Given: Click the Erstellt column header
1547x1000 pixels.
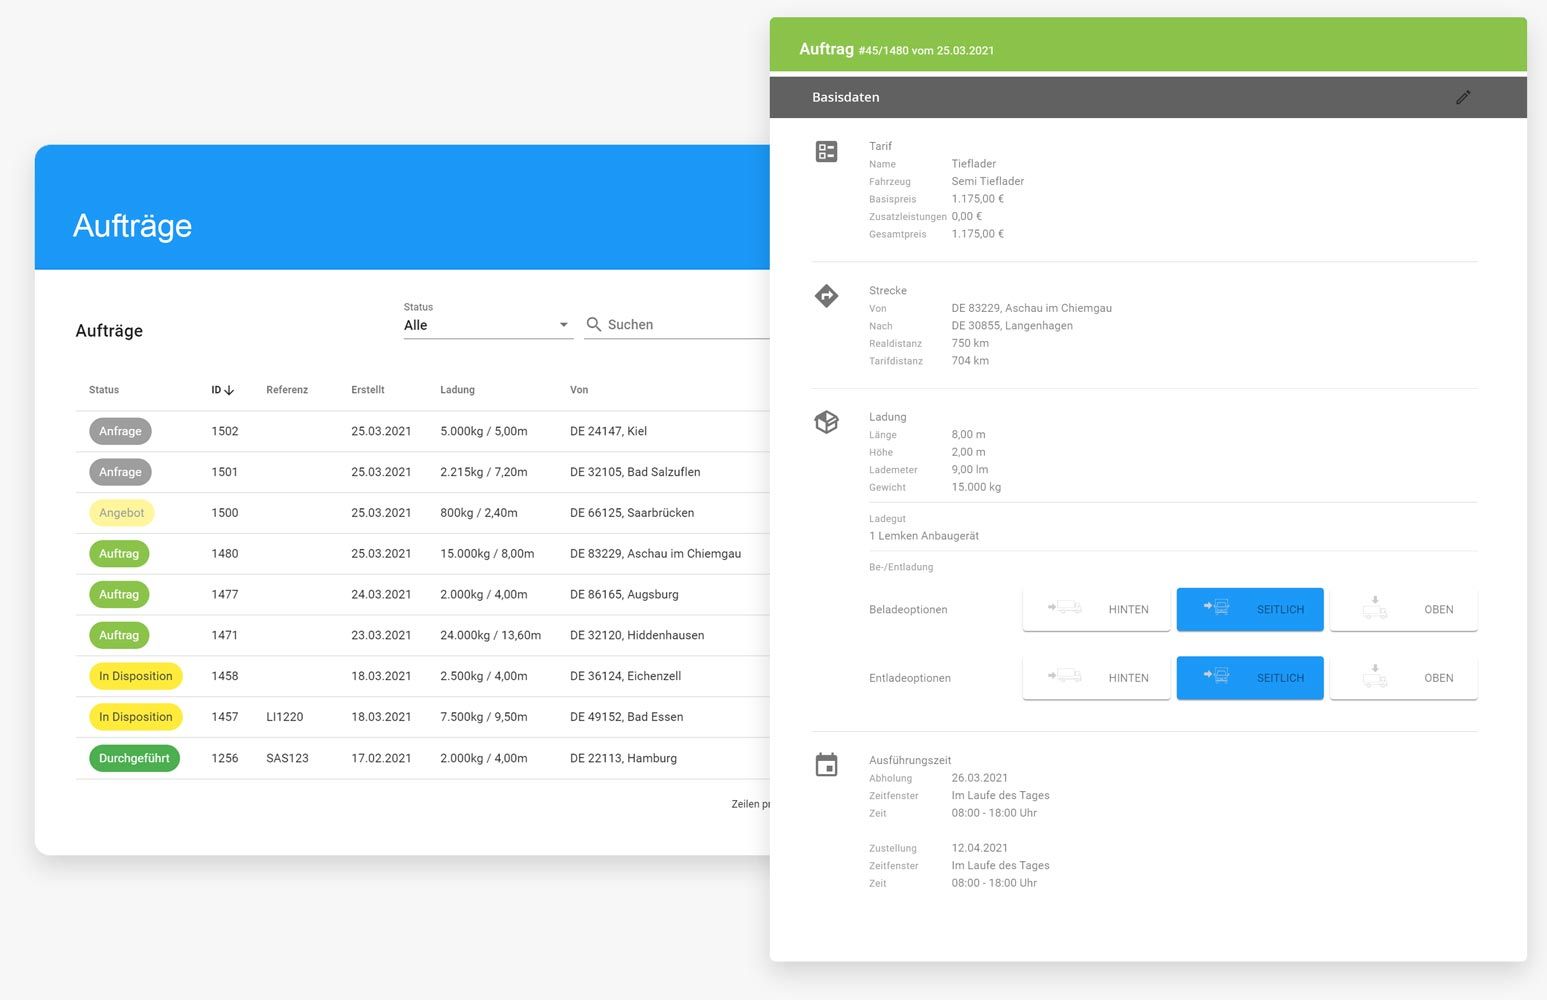Looking at the screenshot, I should [x=368, y=390].
